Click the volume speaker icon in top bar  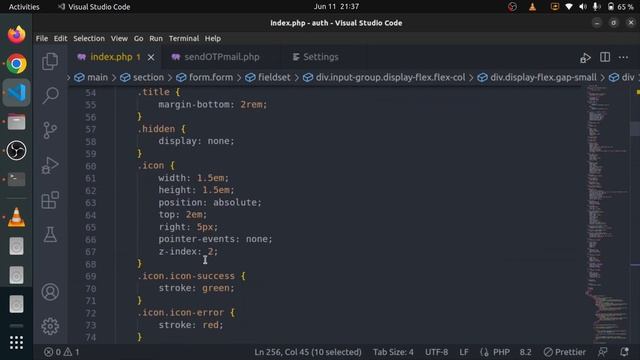coord(582,7)
